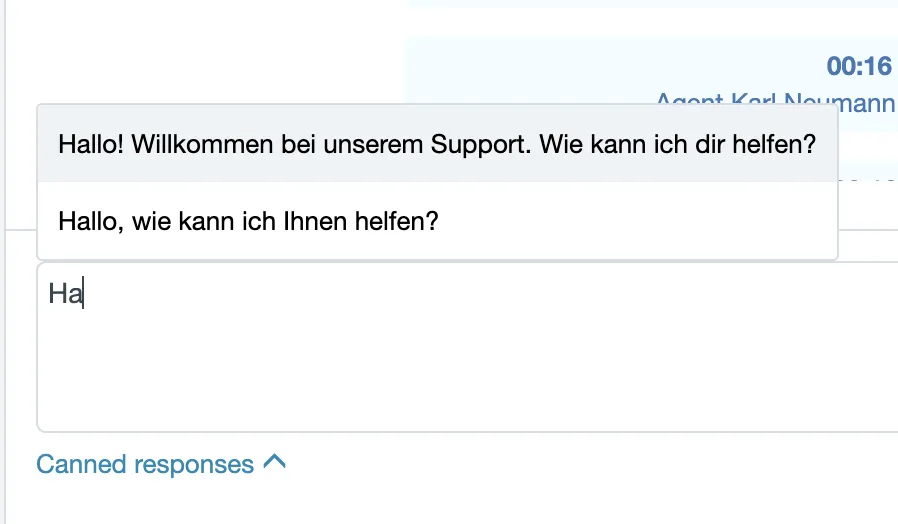
Task: Choose "Hallo, wie kann ich Ihnen helfen?"
Action: pyautogui.click(x=438, y=221)
